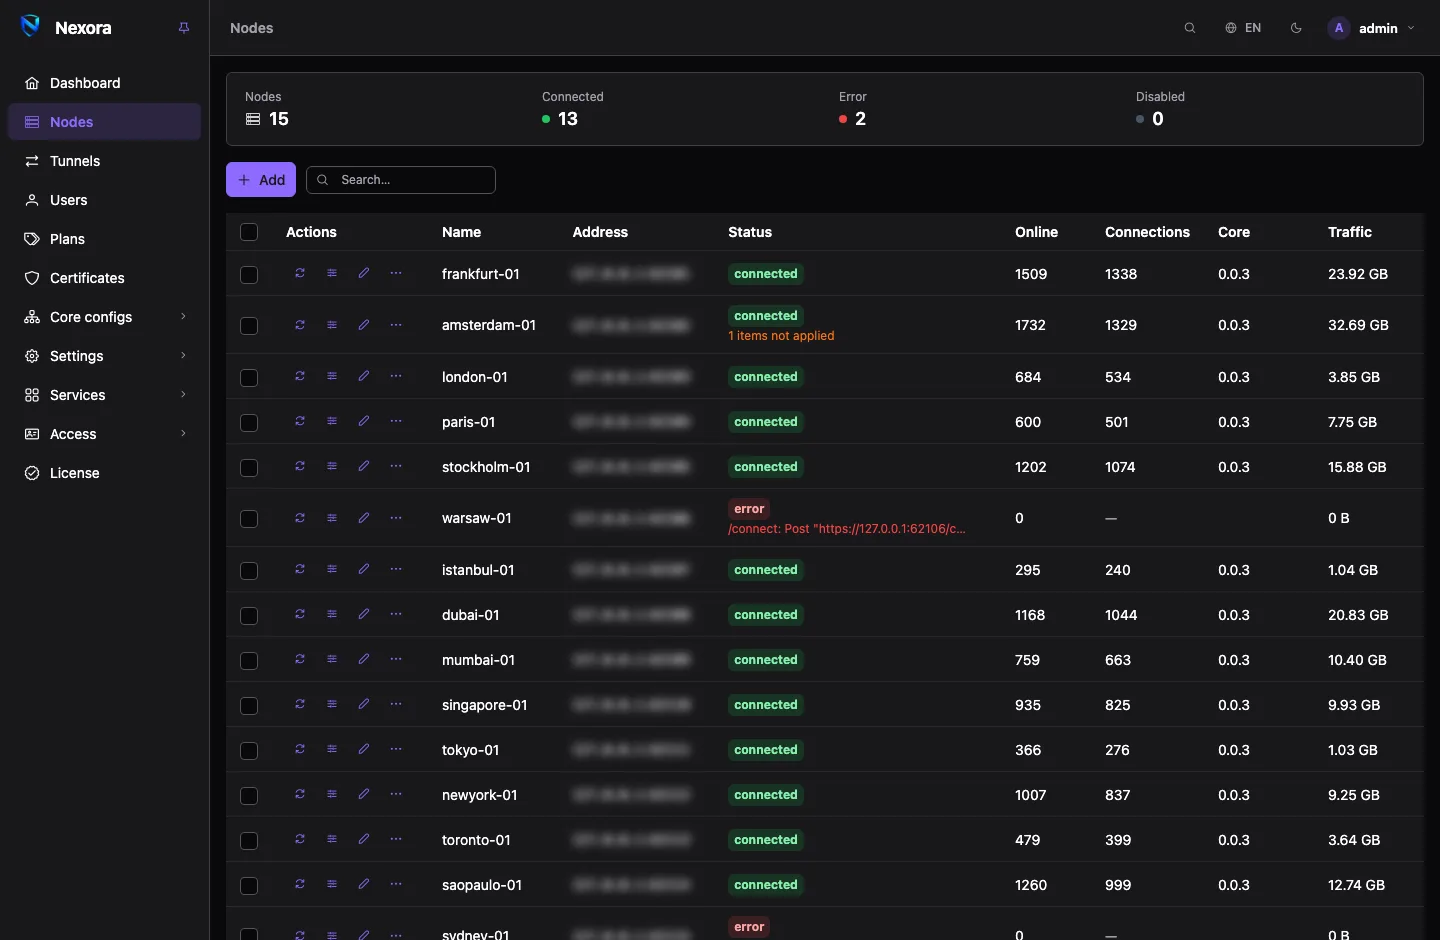Expand the Services submenu
This screenshot has width=1440, height=940.
[x=104, y=395]
